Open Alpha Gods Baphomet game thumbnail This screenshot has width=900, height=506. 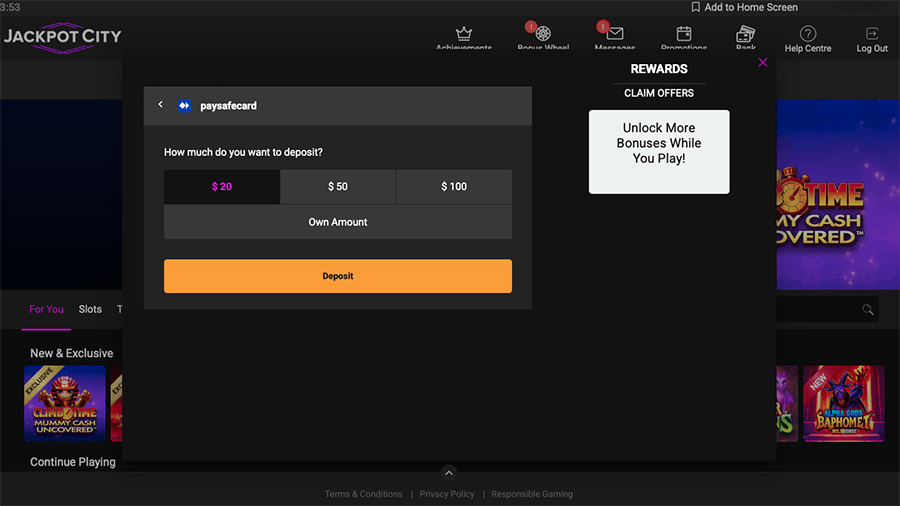pos(844,403)
